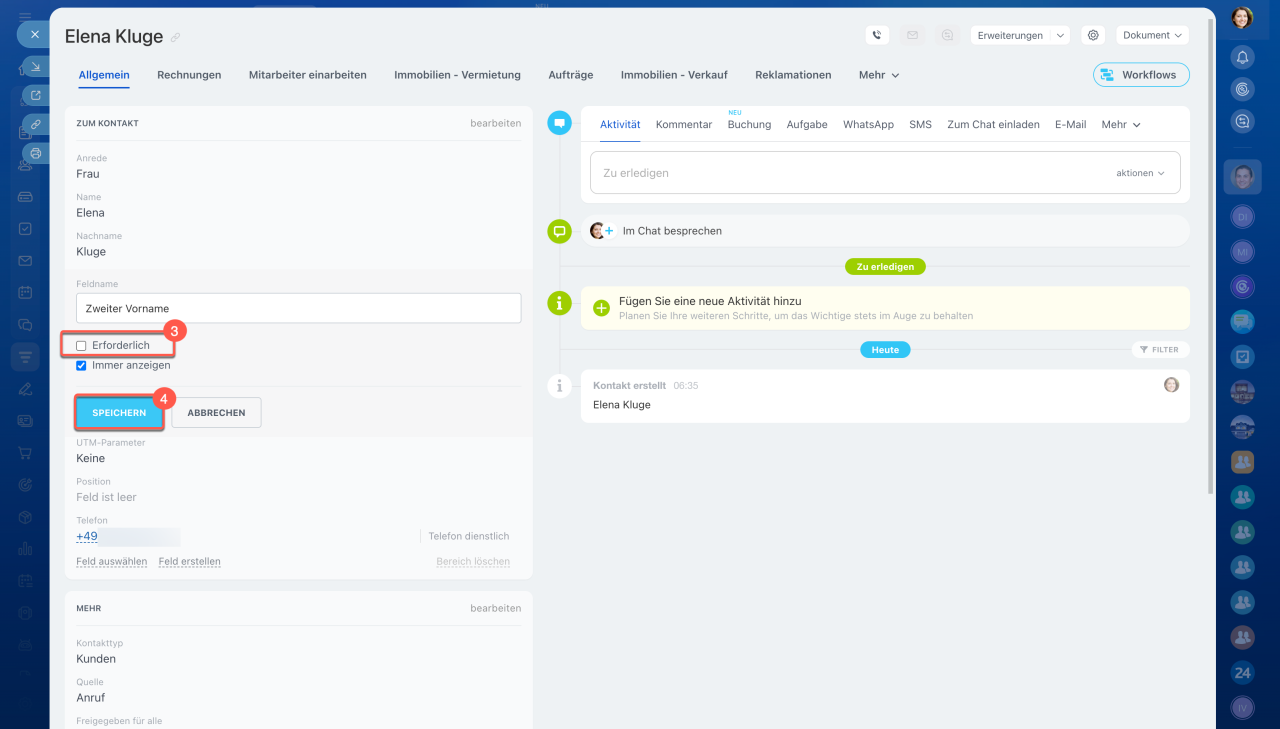Screen dimensions: 1280x729
Task: Click the Feldname input with Zweiter Vorname
Action: 298,308
